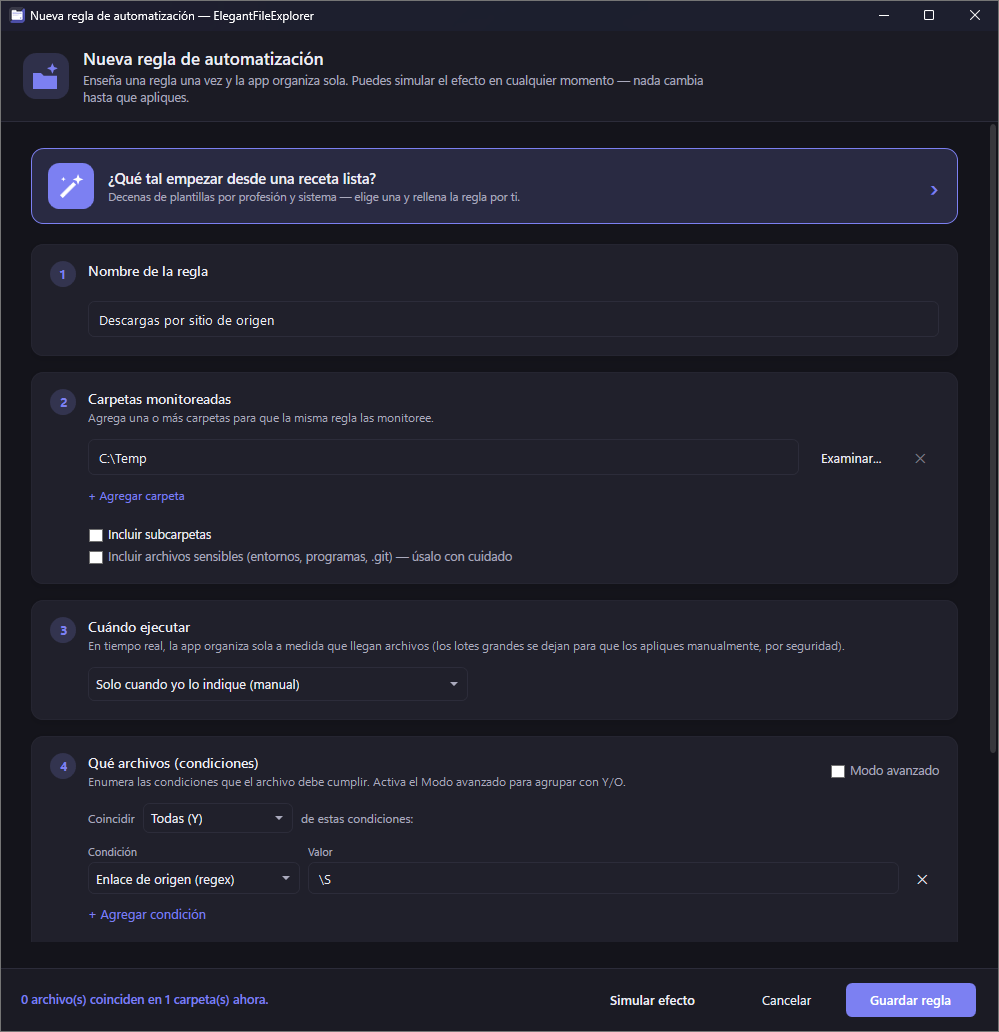Image resolution: width=999 pixels, height=1032 pixels.
Task: Check Incluir archivos sensibles option
Action: pos(96,557)
